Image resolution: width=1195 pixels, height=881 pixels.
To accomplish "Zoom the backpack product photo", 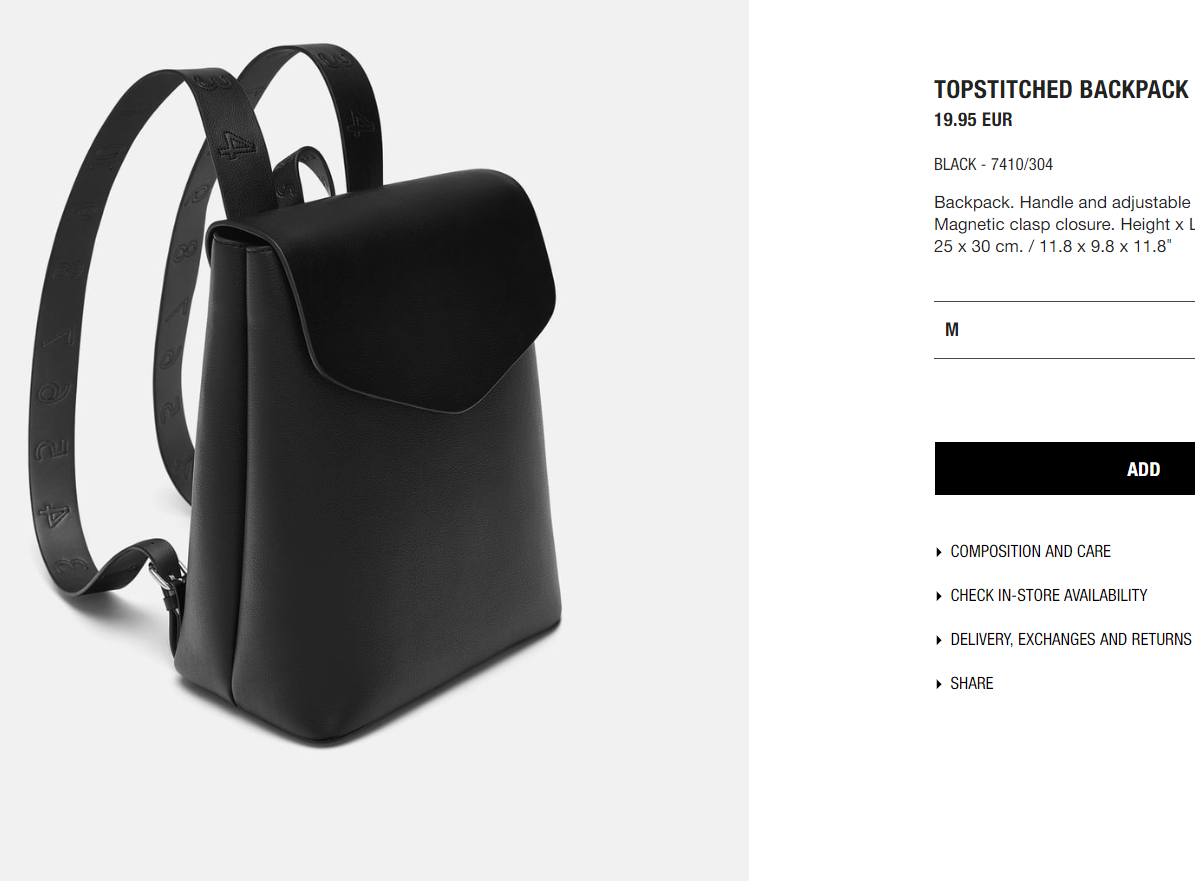I will tap(374, 440).
